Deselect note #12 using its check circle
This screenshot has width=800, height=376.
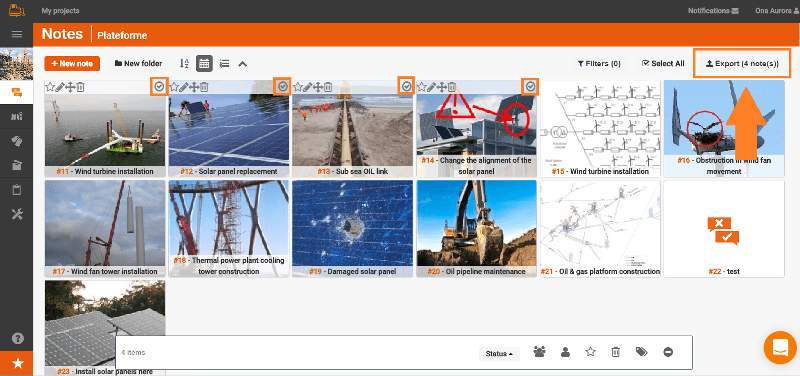[283, 87]
